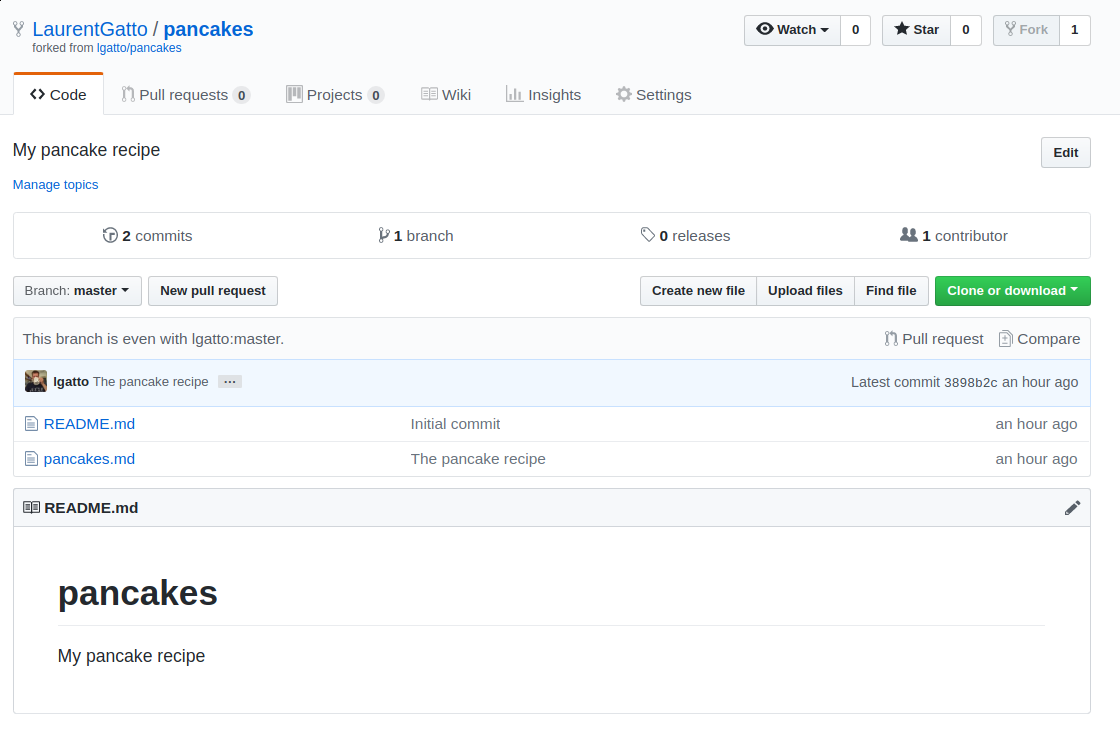Click the Create new file button
1120x732 pixels.
697,290
